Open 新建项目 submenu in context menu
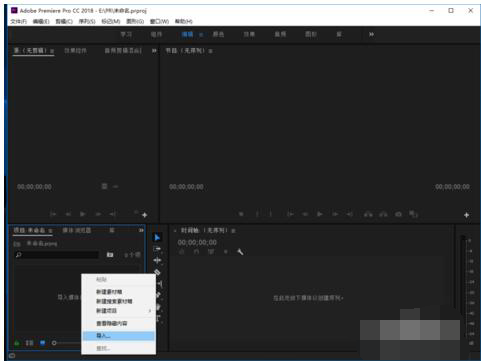The height and width of the screenshot is (361, 481). point(119,311)
